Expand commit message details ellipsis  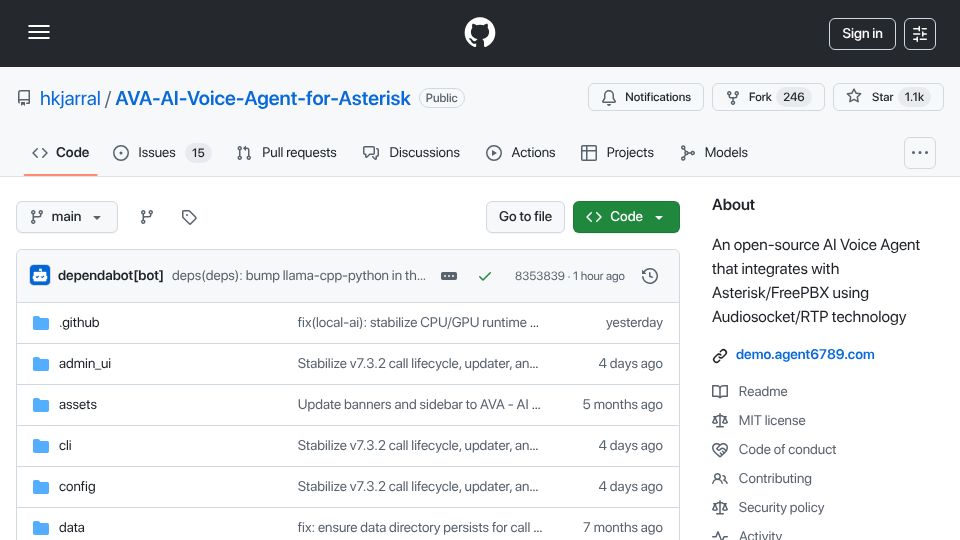point(449,276)
